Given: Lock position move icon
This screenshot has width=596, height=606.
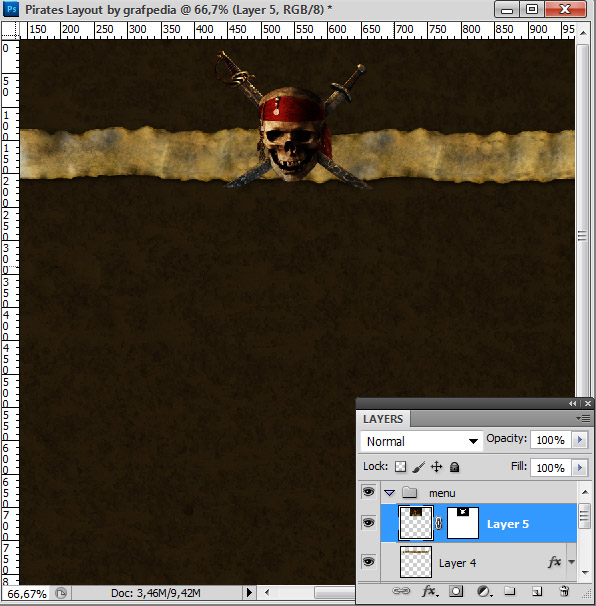Looking at the screenshot, I should [x=436, y=467].
